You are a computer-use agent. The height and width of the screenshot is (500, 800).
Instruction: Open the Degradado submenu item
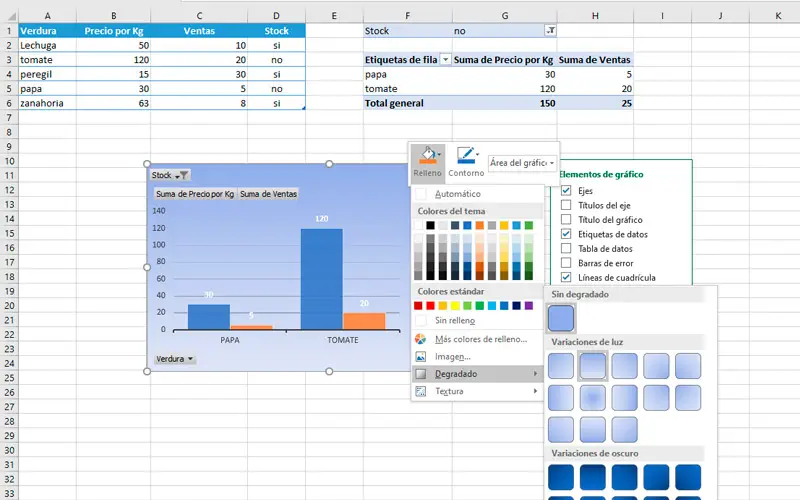(477, 374)
